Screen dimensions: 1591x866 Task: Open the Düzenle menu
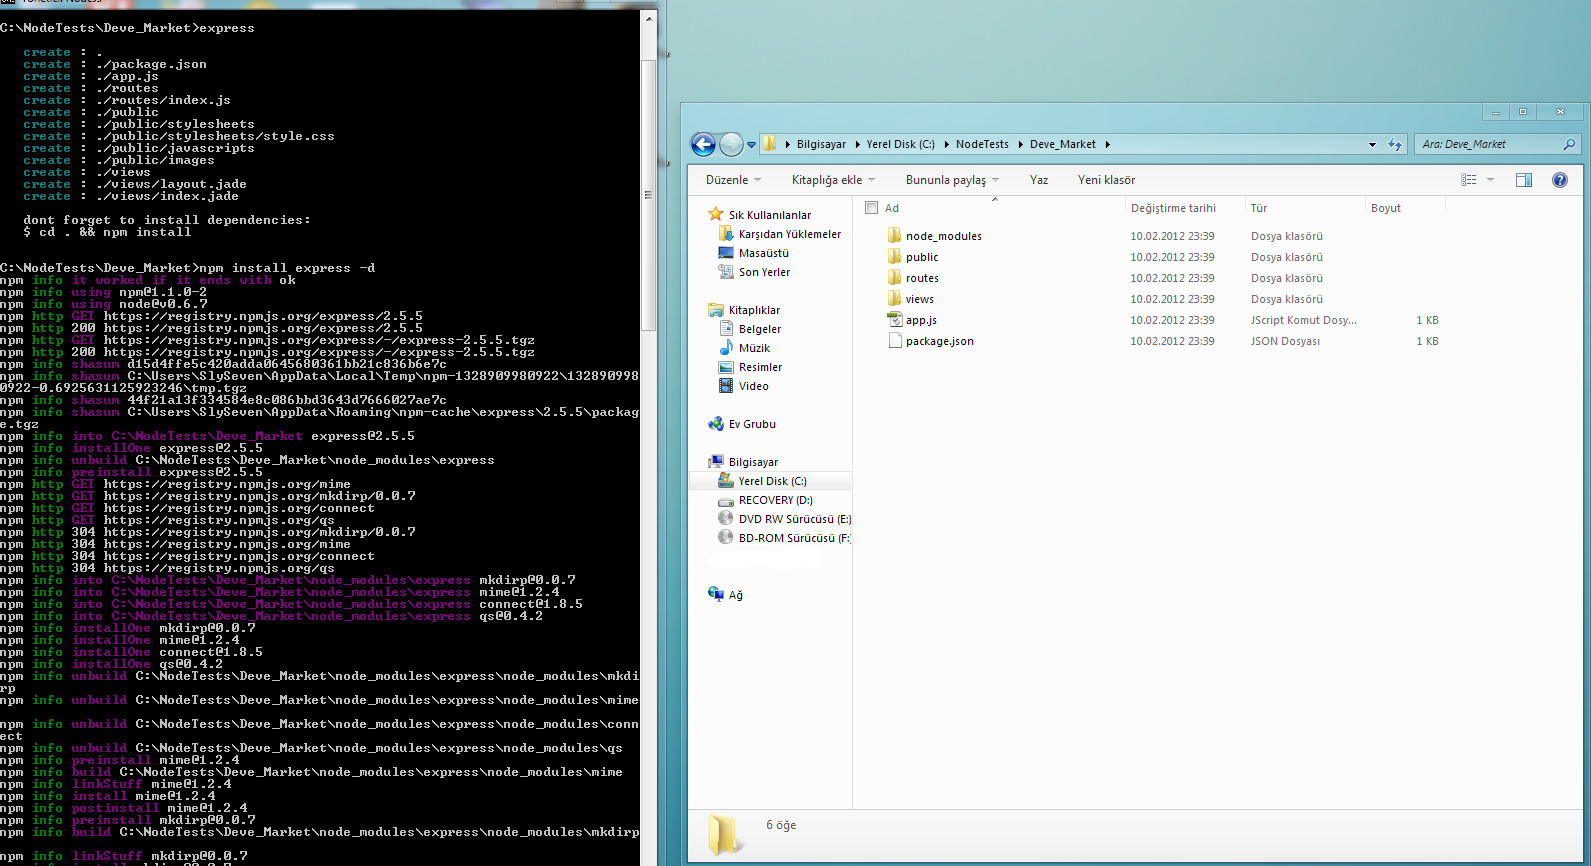pyautogui.click(x=733, y=180)
